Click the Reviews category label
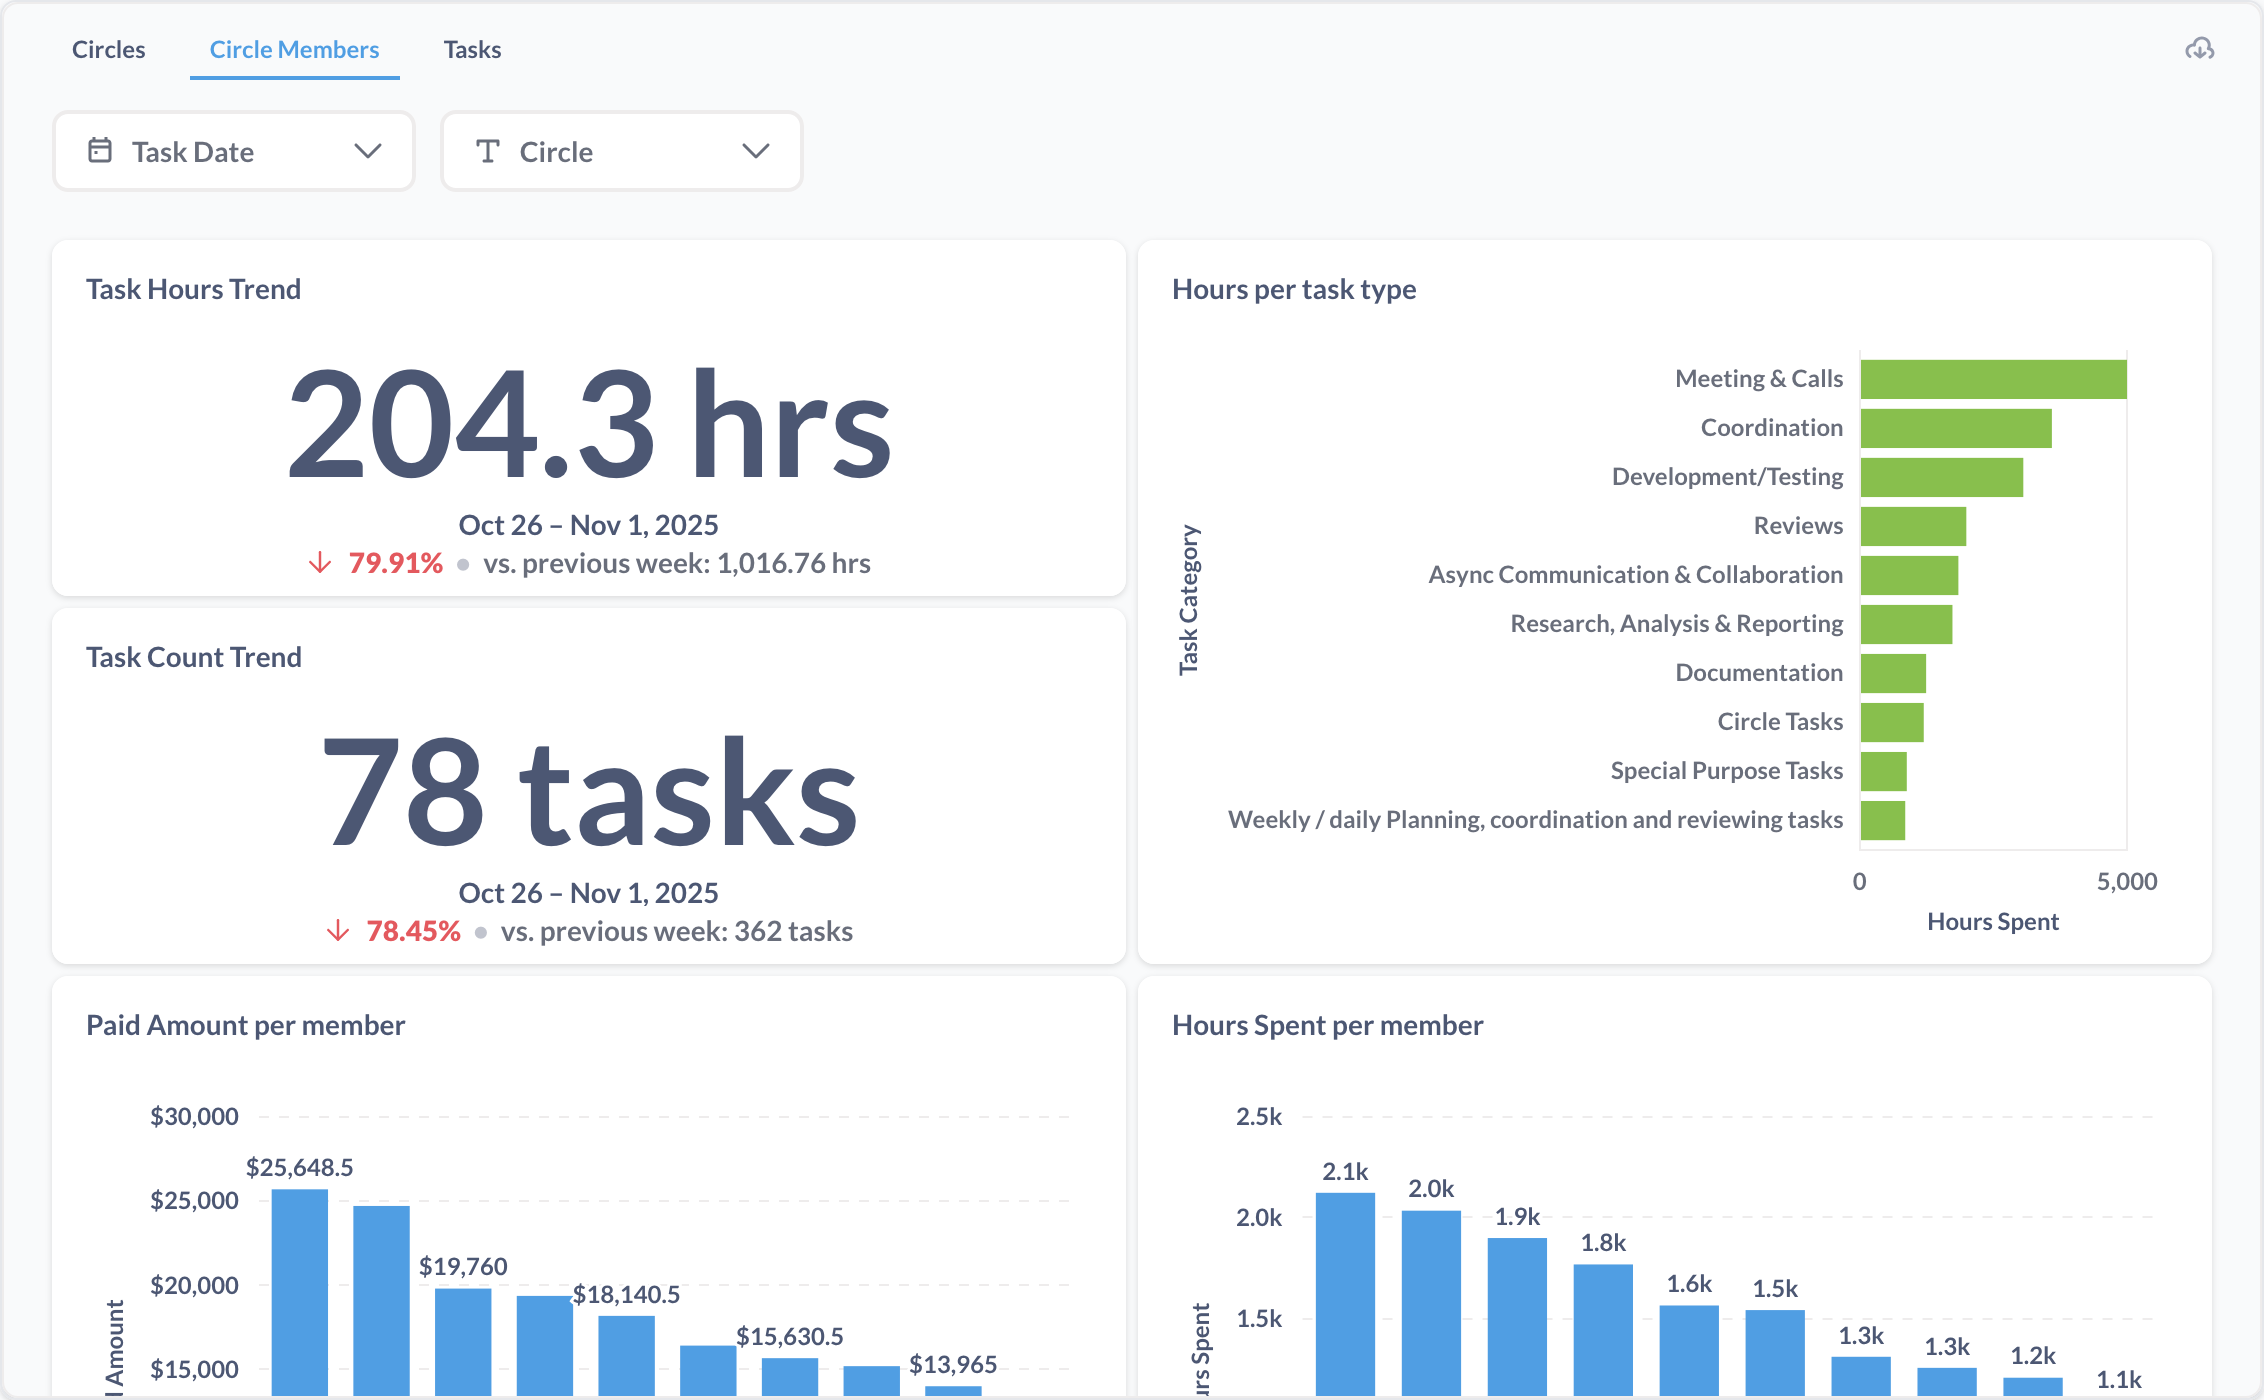Viewport: 2264px width, 1400px height. (1798, 526)
